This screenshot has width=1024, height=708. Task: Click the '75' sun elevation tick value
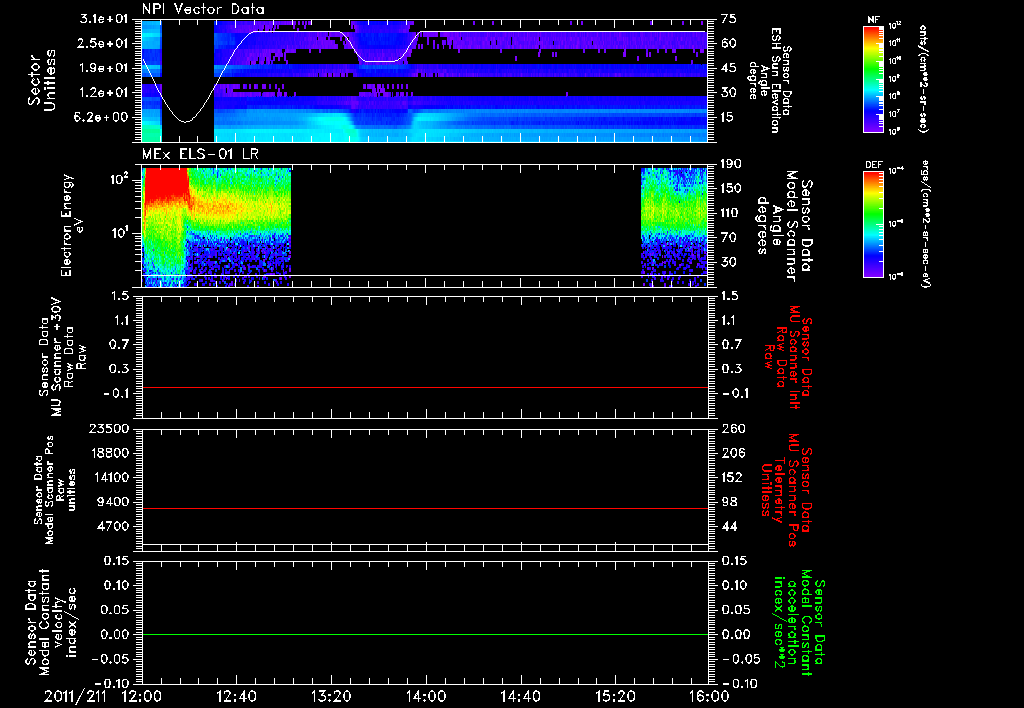point(729,19)
